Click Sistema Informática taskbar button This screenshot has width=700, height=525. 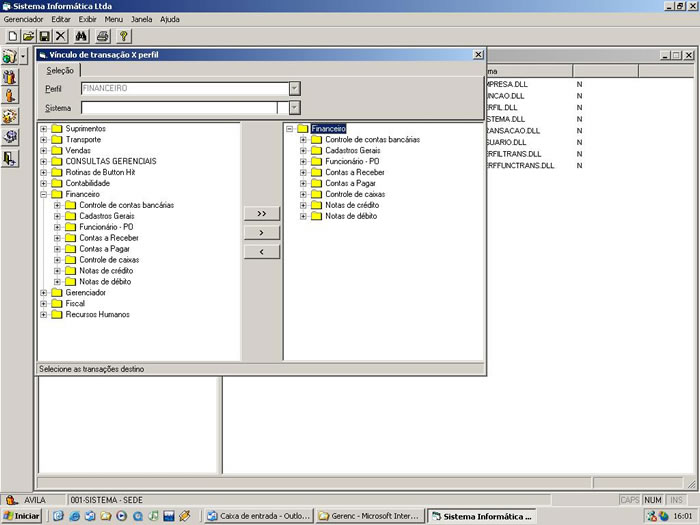pyautogui.click(x=482, y=516)
